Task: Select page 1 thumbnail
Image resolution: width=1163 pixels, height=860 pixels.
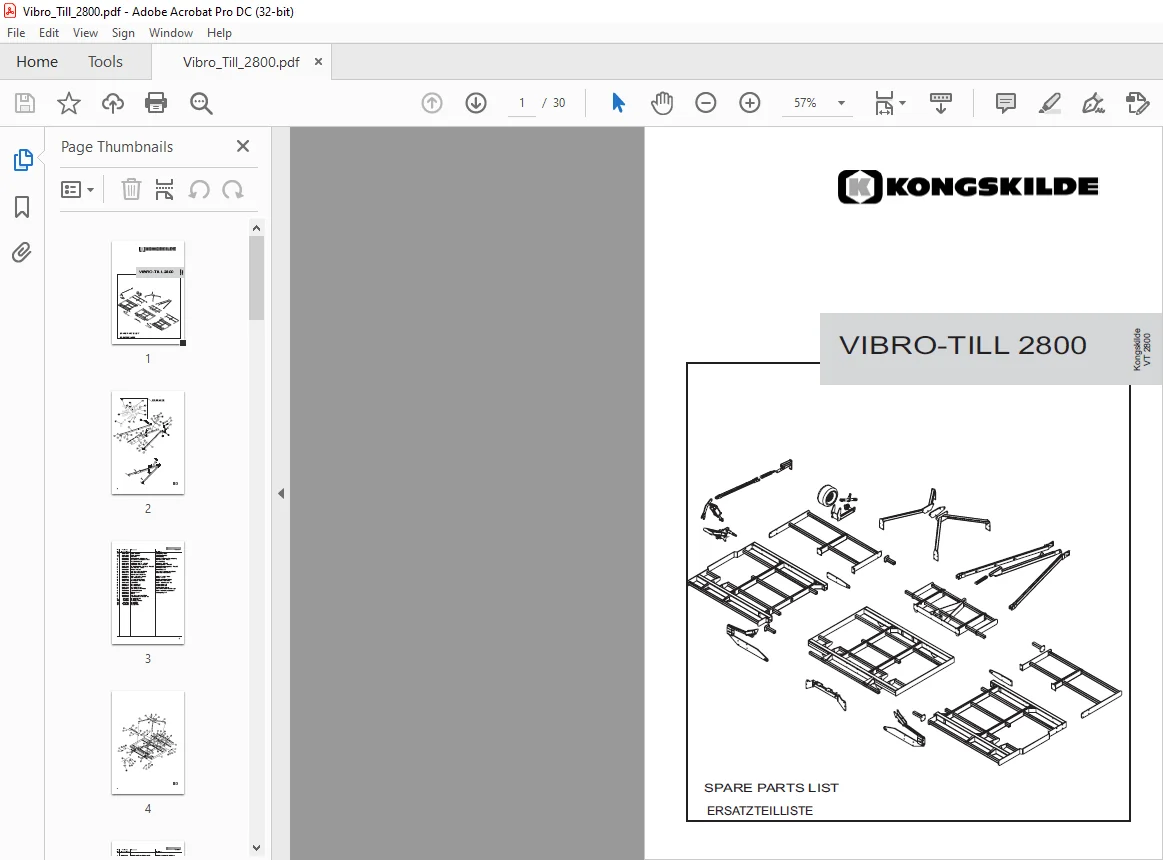Action: [148, 292]
